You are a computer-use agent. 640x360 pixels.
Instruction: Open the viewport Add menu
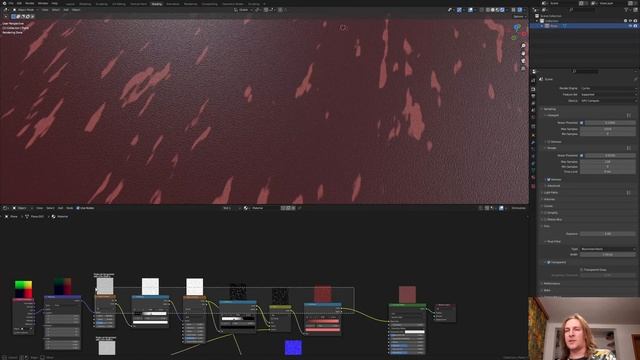(66, 10)
